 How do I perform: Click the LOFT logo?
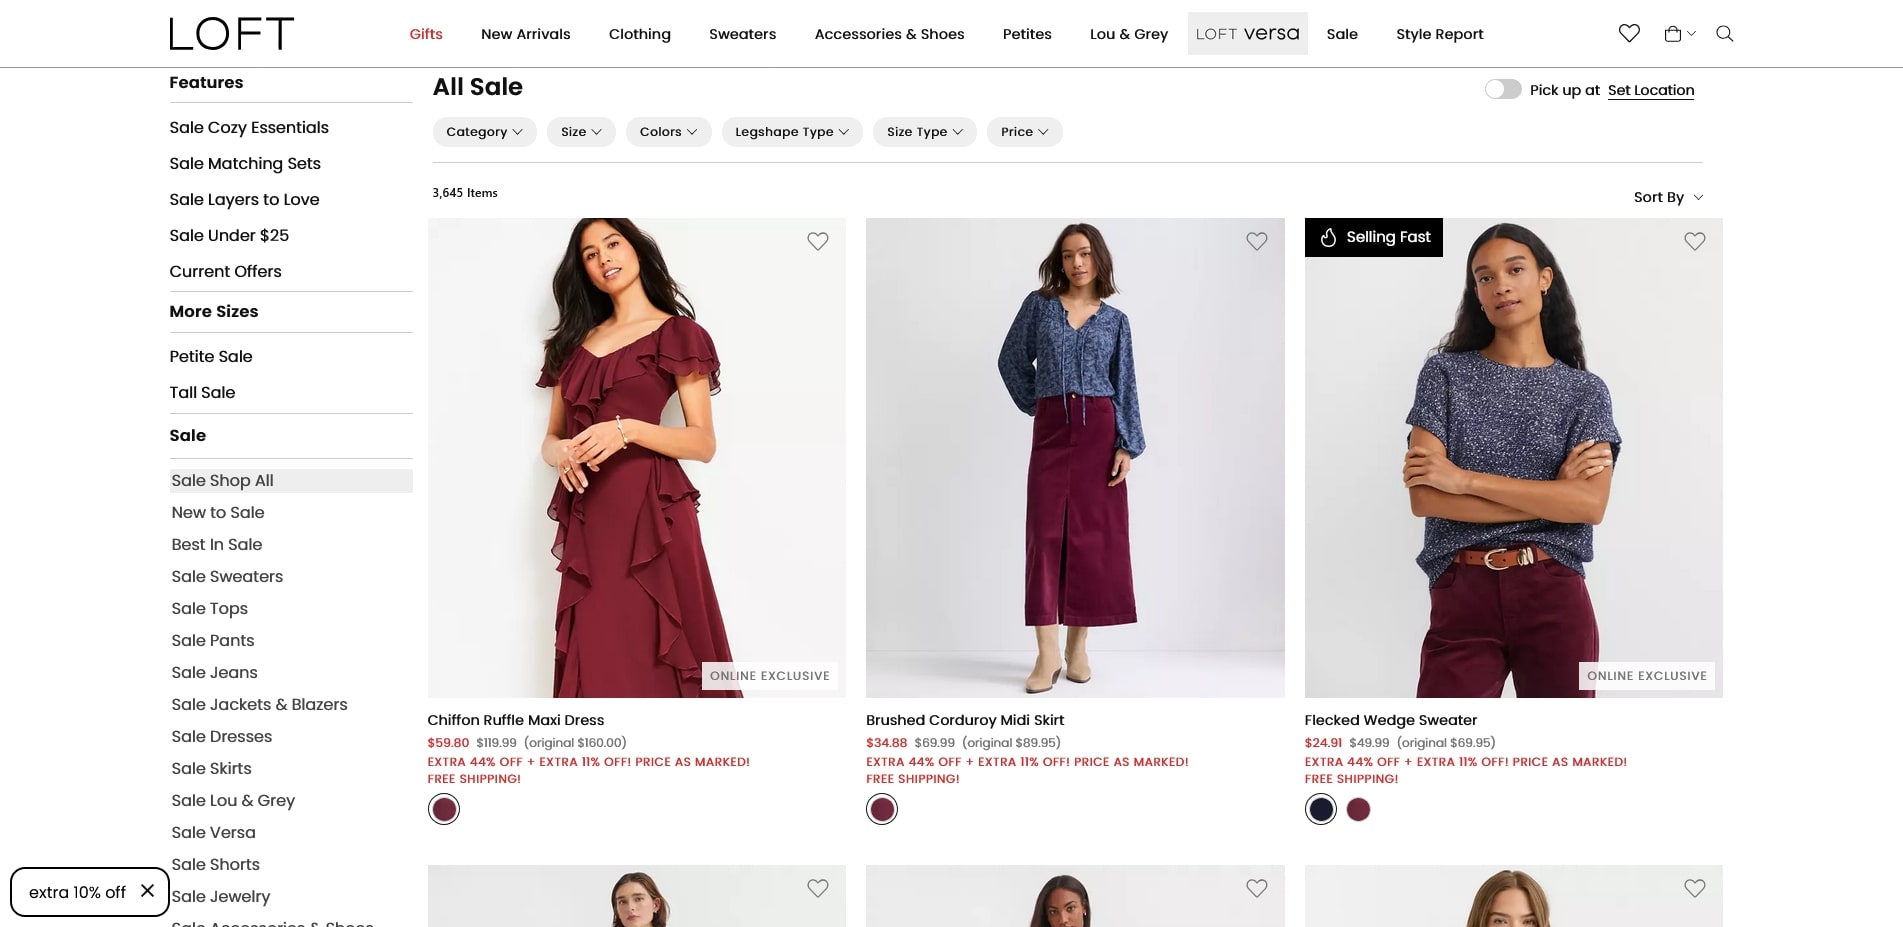coord(232,34)
